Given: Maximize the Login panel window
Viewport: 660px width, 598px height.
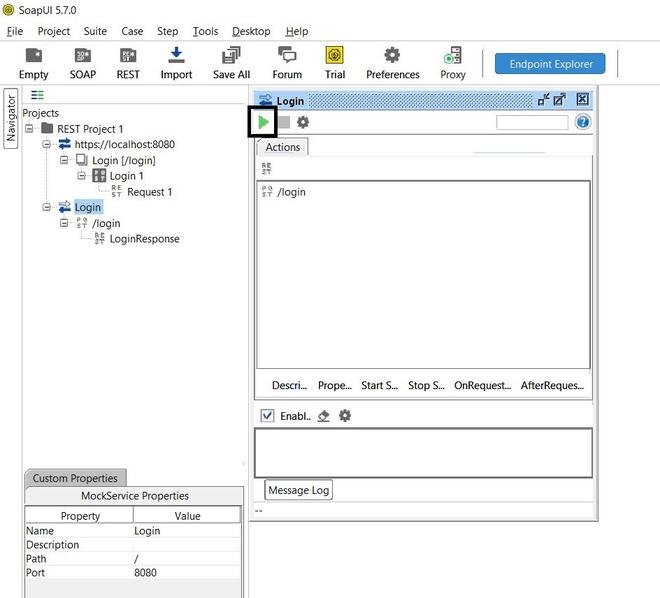Looking at the screenshot, I should [x=559, y=100].
